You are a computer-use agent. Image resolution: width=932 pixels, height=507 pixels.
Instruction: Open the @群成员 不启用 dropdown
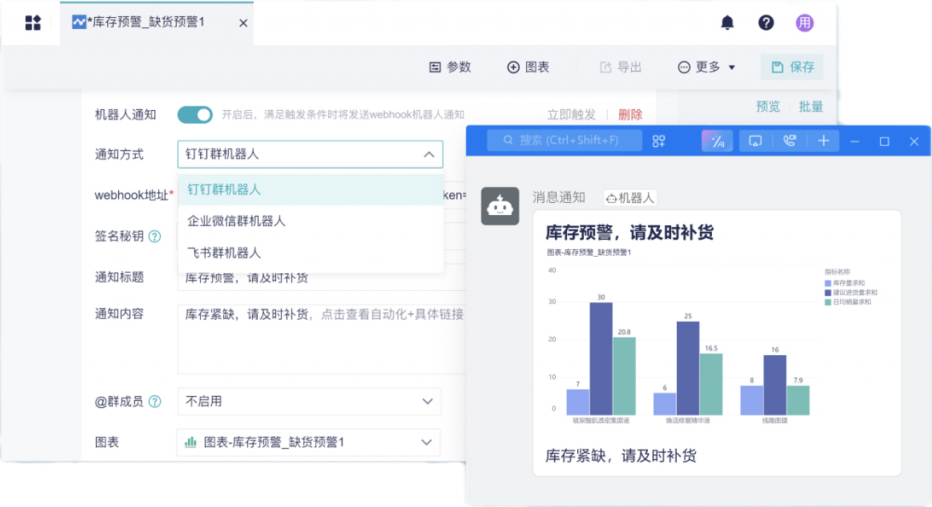pos(309,401)
